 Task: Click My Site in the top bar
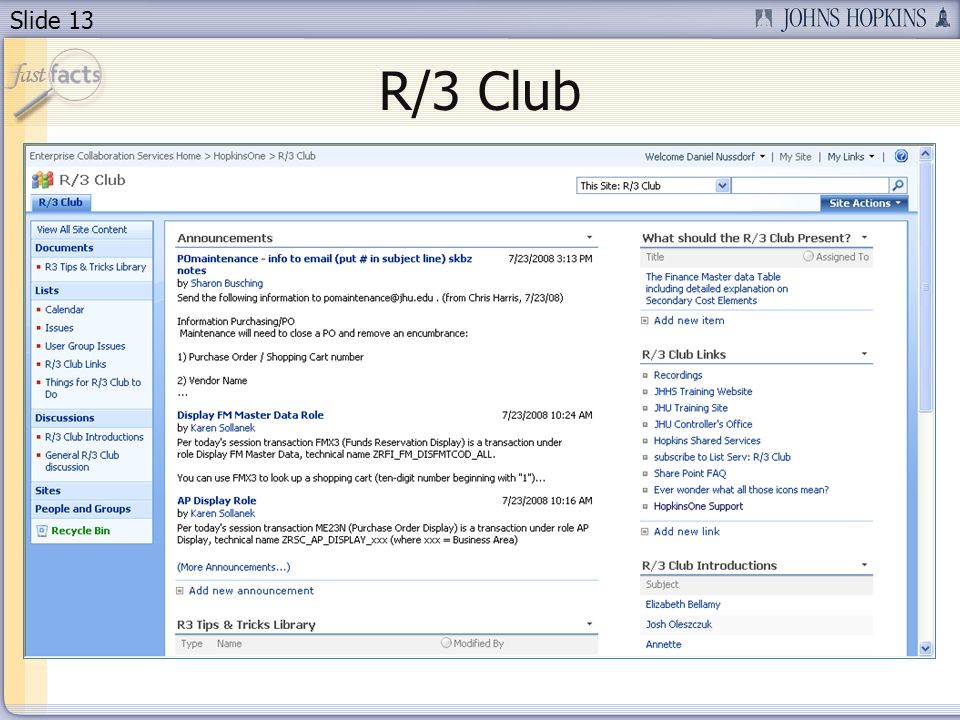coord(795,157)
